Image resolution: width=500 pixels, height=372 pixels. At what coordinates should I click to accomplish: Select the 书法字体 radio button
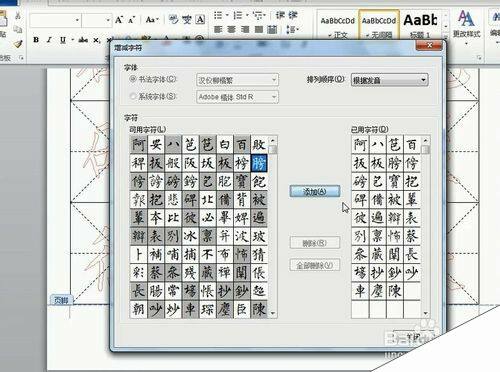(133, 79)
